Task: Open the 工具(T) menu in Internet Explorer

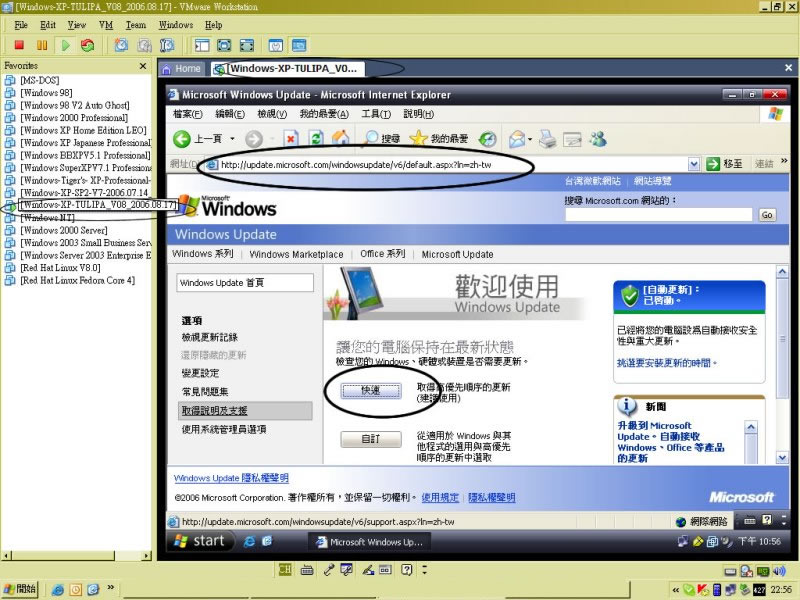Action: (376, 114)
